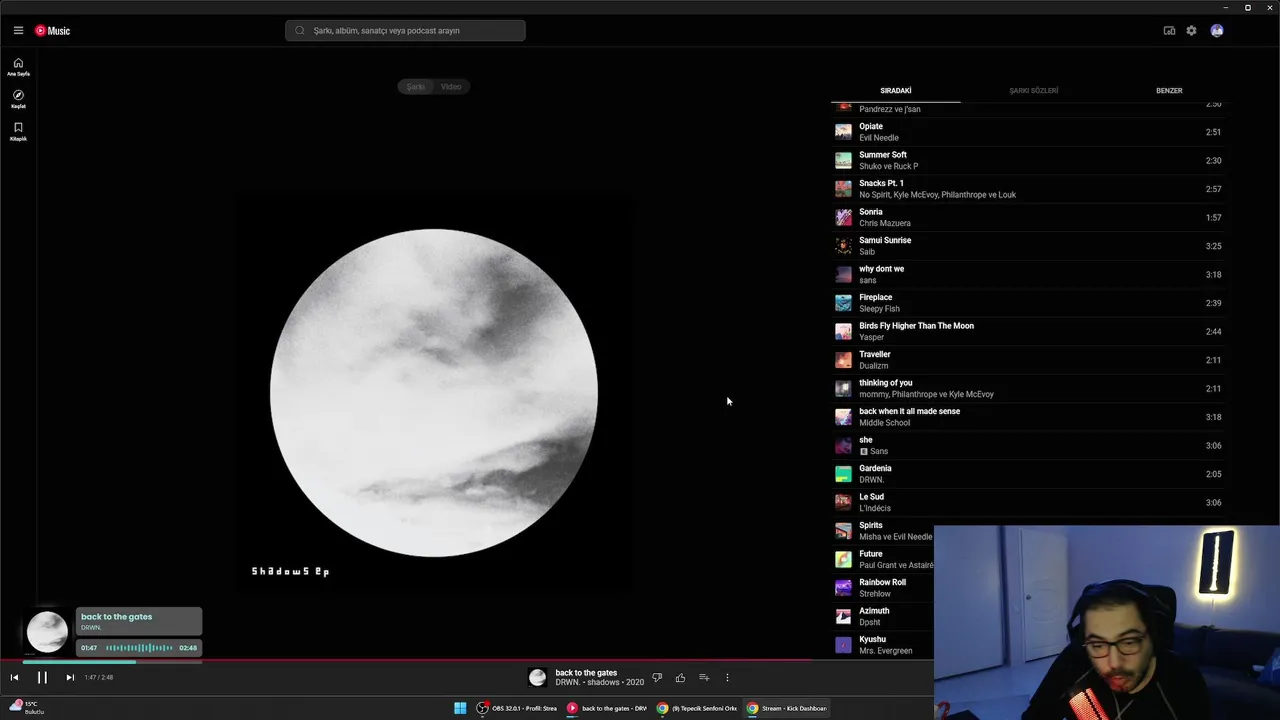1280x720 pixels.
Task: Select the ŞARKI SÖZLERİ tab
Action: 1033,91
